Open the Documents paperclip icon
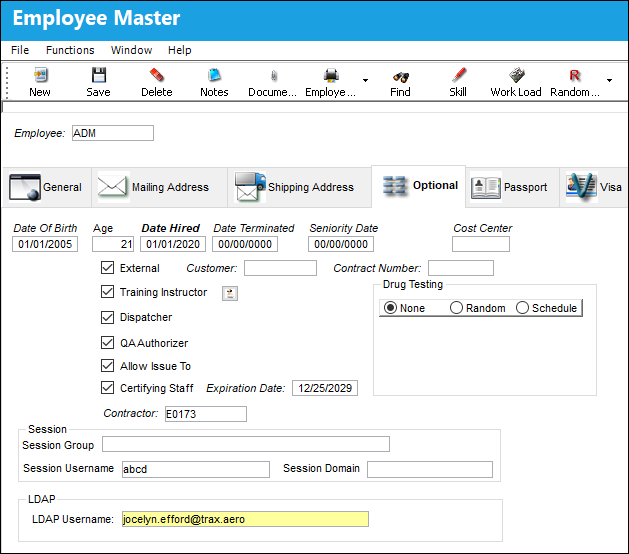 273,75
